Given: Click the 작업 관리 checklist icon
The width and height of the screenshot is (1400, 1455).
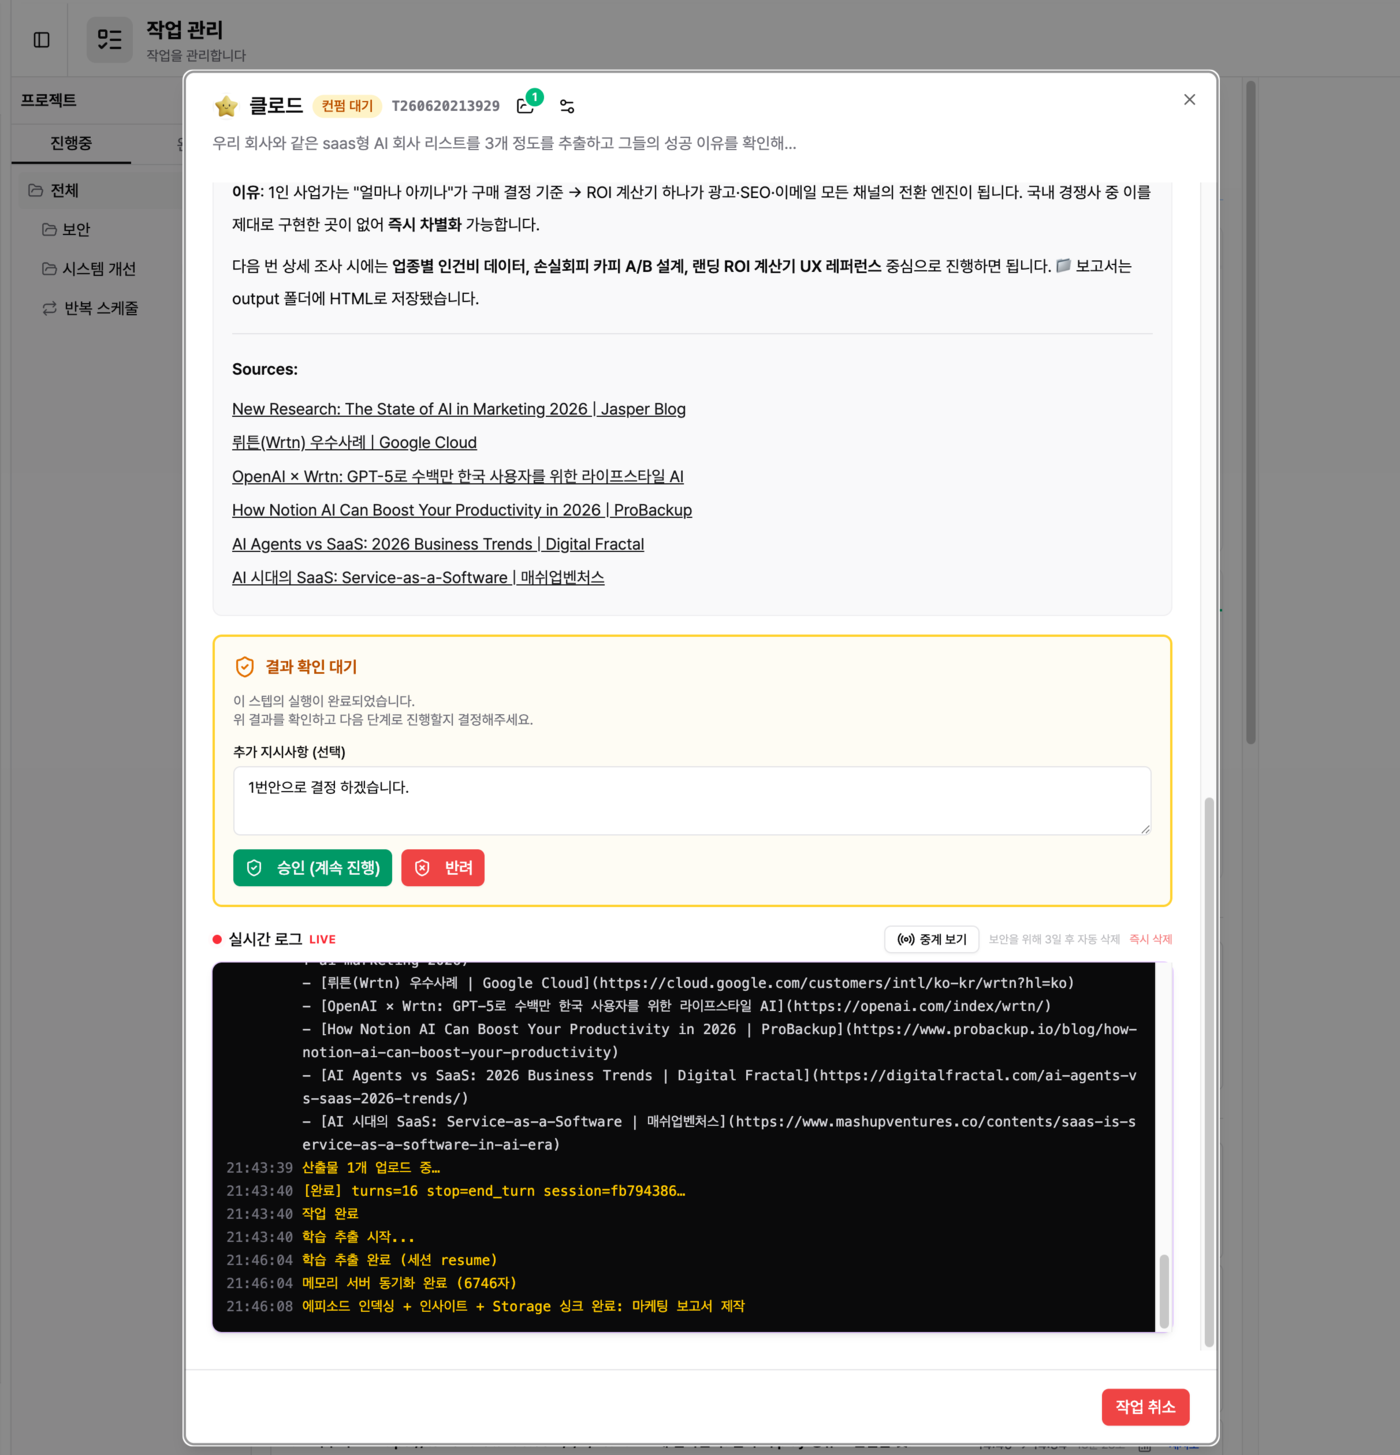Looking at the screenshot, I should [110, 40].
